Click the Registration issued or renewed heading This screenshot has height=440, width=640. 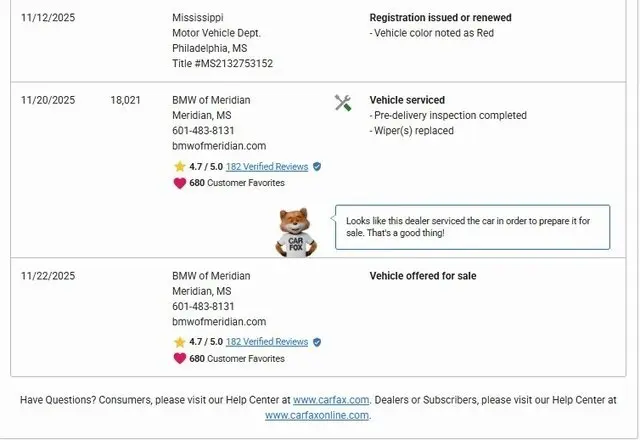439,18
